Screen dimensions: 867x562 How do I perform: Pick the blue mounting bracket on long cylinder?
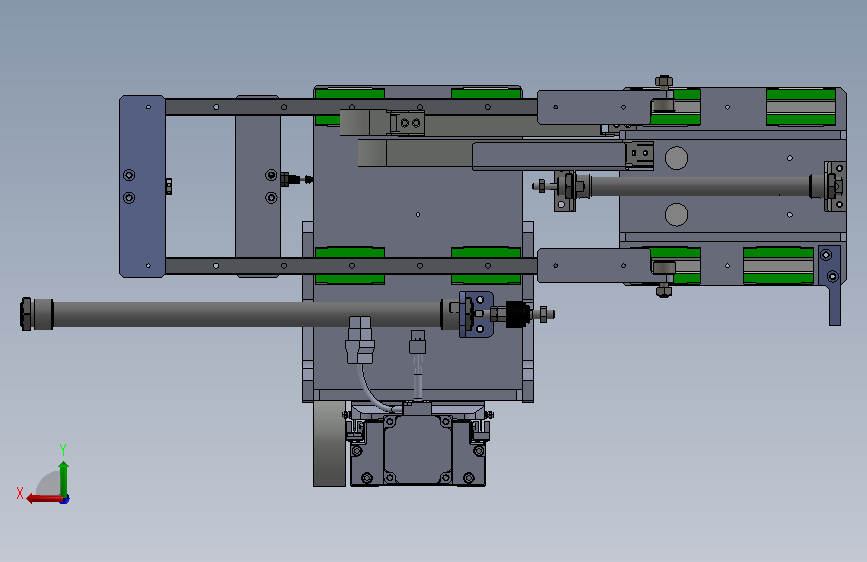(x=476, y=314)
